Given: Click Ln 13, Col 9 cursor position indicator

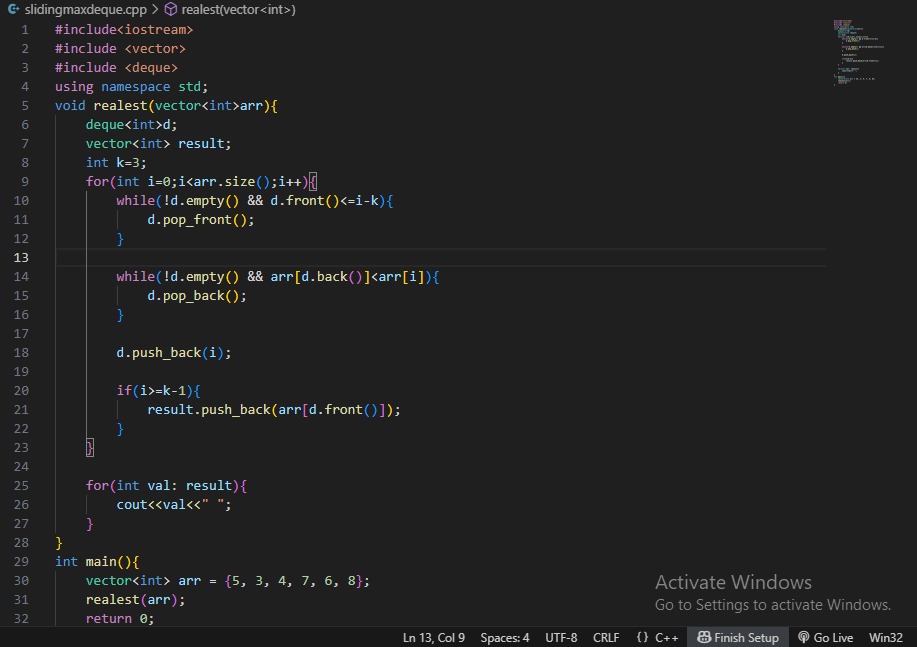Looking at the screenshot, I should 433,638.
